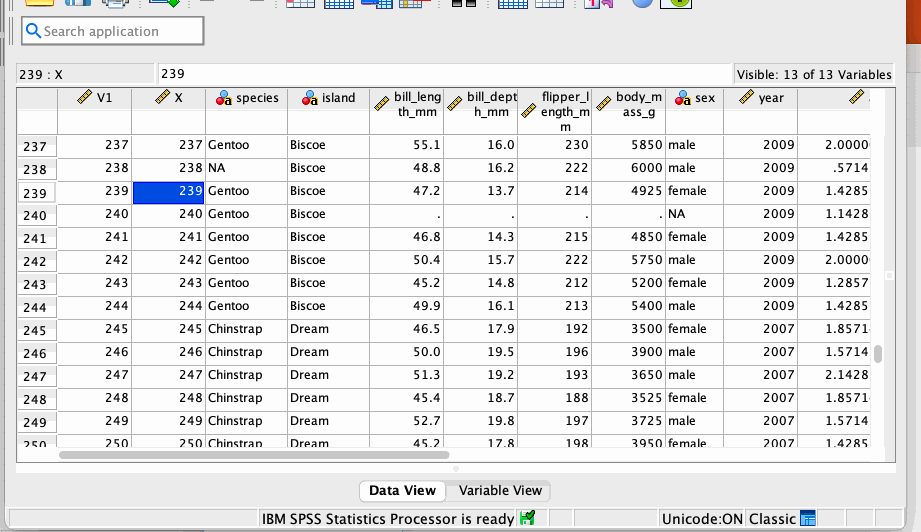Click the V1 scale ruler icon
This screenshot has height=532, width=921.
85,98
